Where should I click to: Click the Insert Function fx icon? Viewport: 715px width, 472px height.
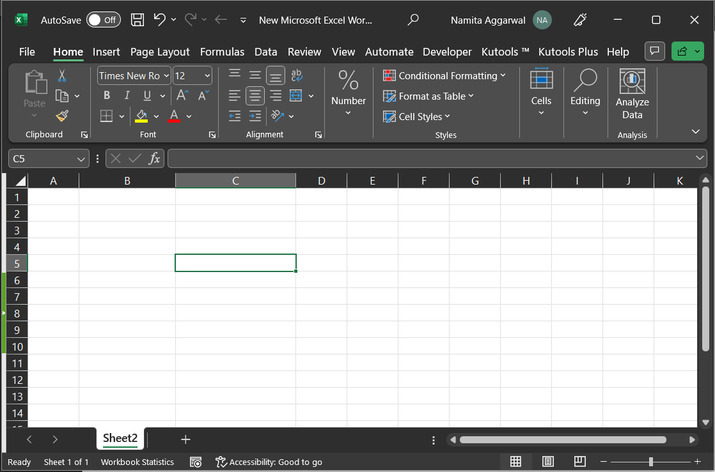pos(154,158)
